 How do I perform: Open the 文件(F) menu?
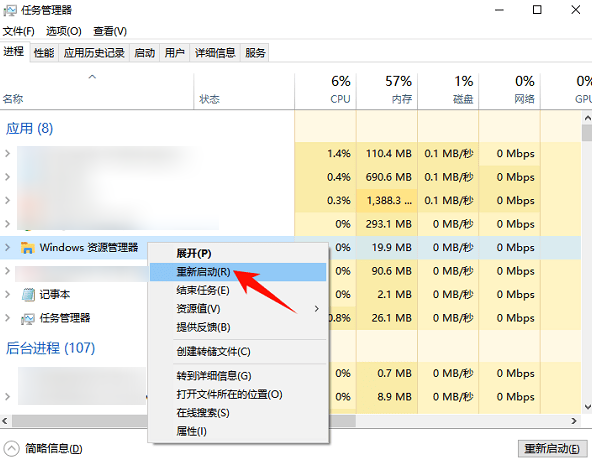[x=18, y=31]
